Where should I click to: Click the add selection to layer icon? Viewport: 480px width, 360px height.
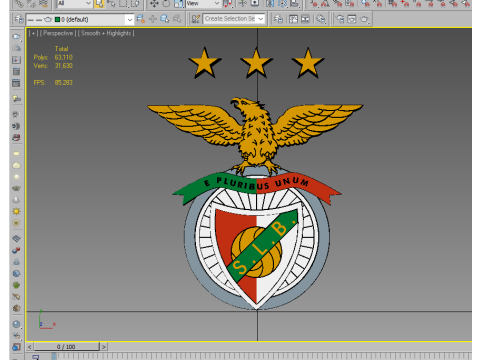click(141, 19)
